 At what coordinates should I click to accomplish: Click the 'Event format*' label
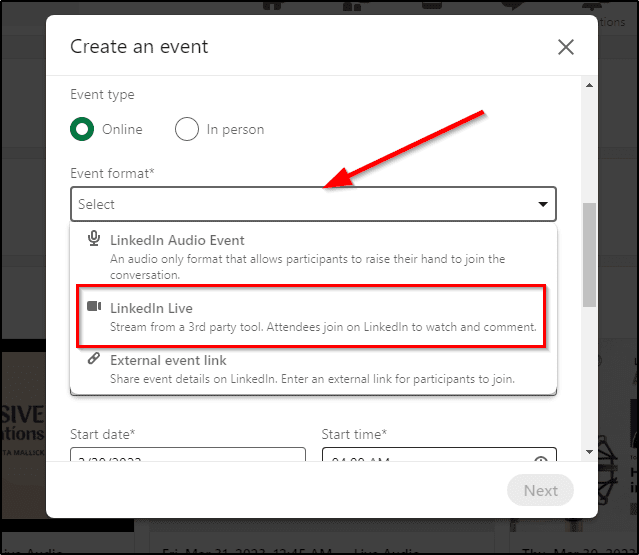click(112, 173)
